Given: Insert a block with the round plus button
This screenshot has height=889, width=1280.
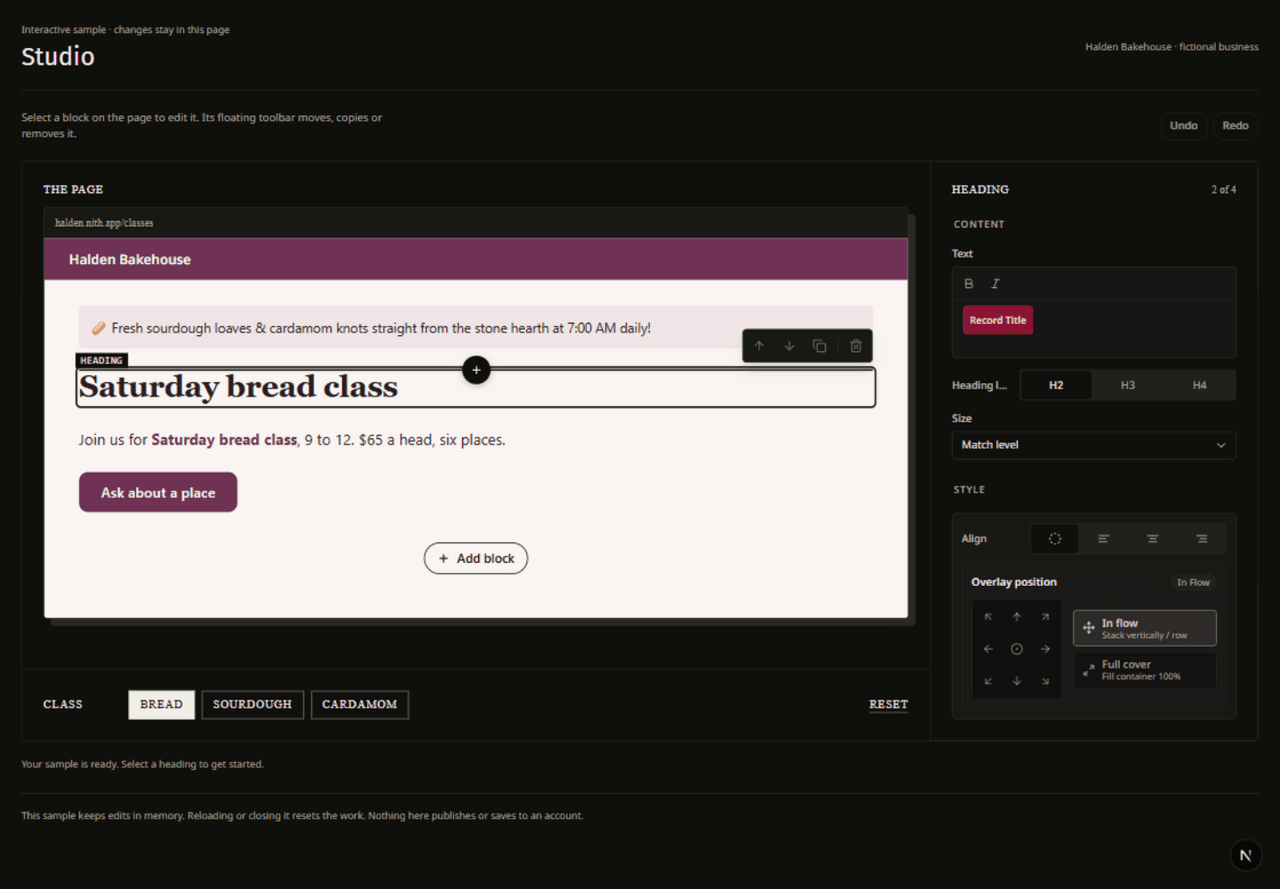Looking at the screenshot, I should (476, 370).
